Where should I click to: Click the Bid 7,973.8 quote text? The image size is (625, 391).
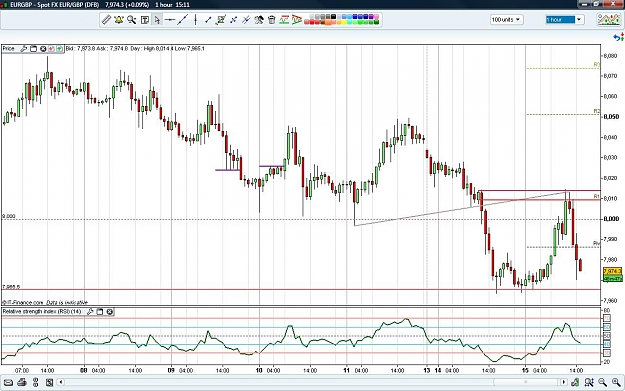(x=80, y=49)
